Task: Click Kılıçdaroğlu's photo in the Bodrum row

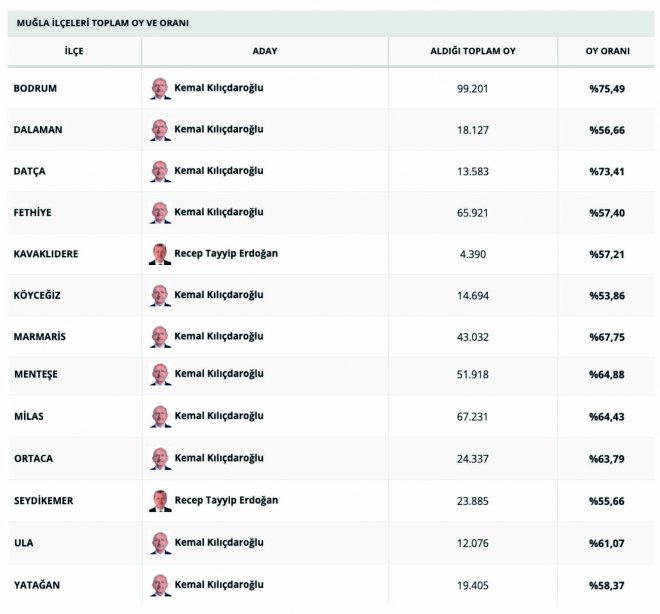Action: click(x=160, y=88)
